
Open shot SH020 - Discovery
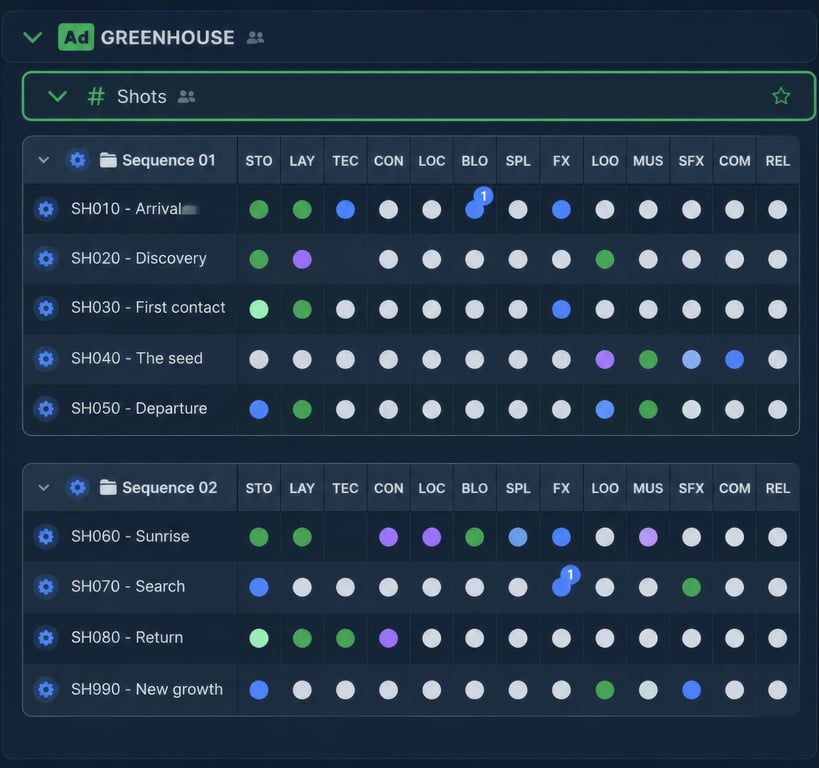(139, 258)
